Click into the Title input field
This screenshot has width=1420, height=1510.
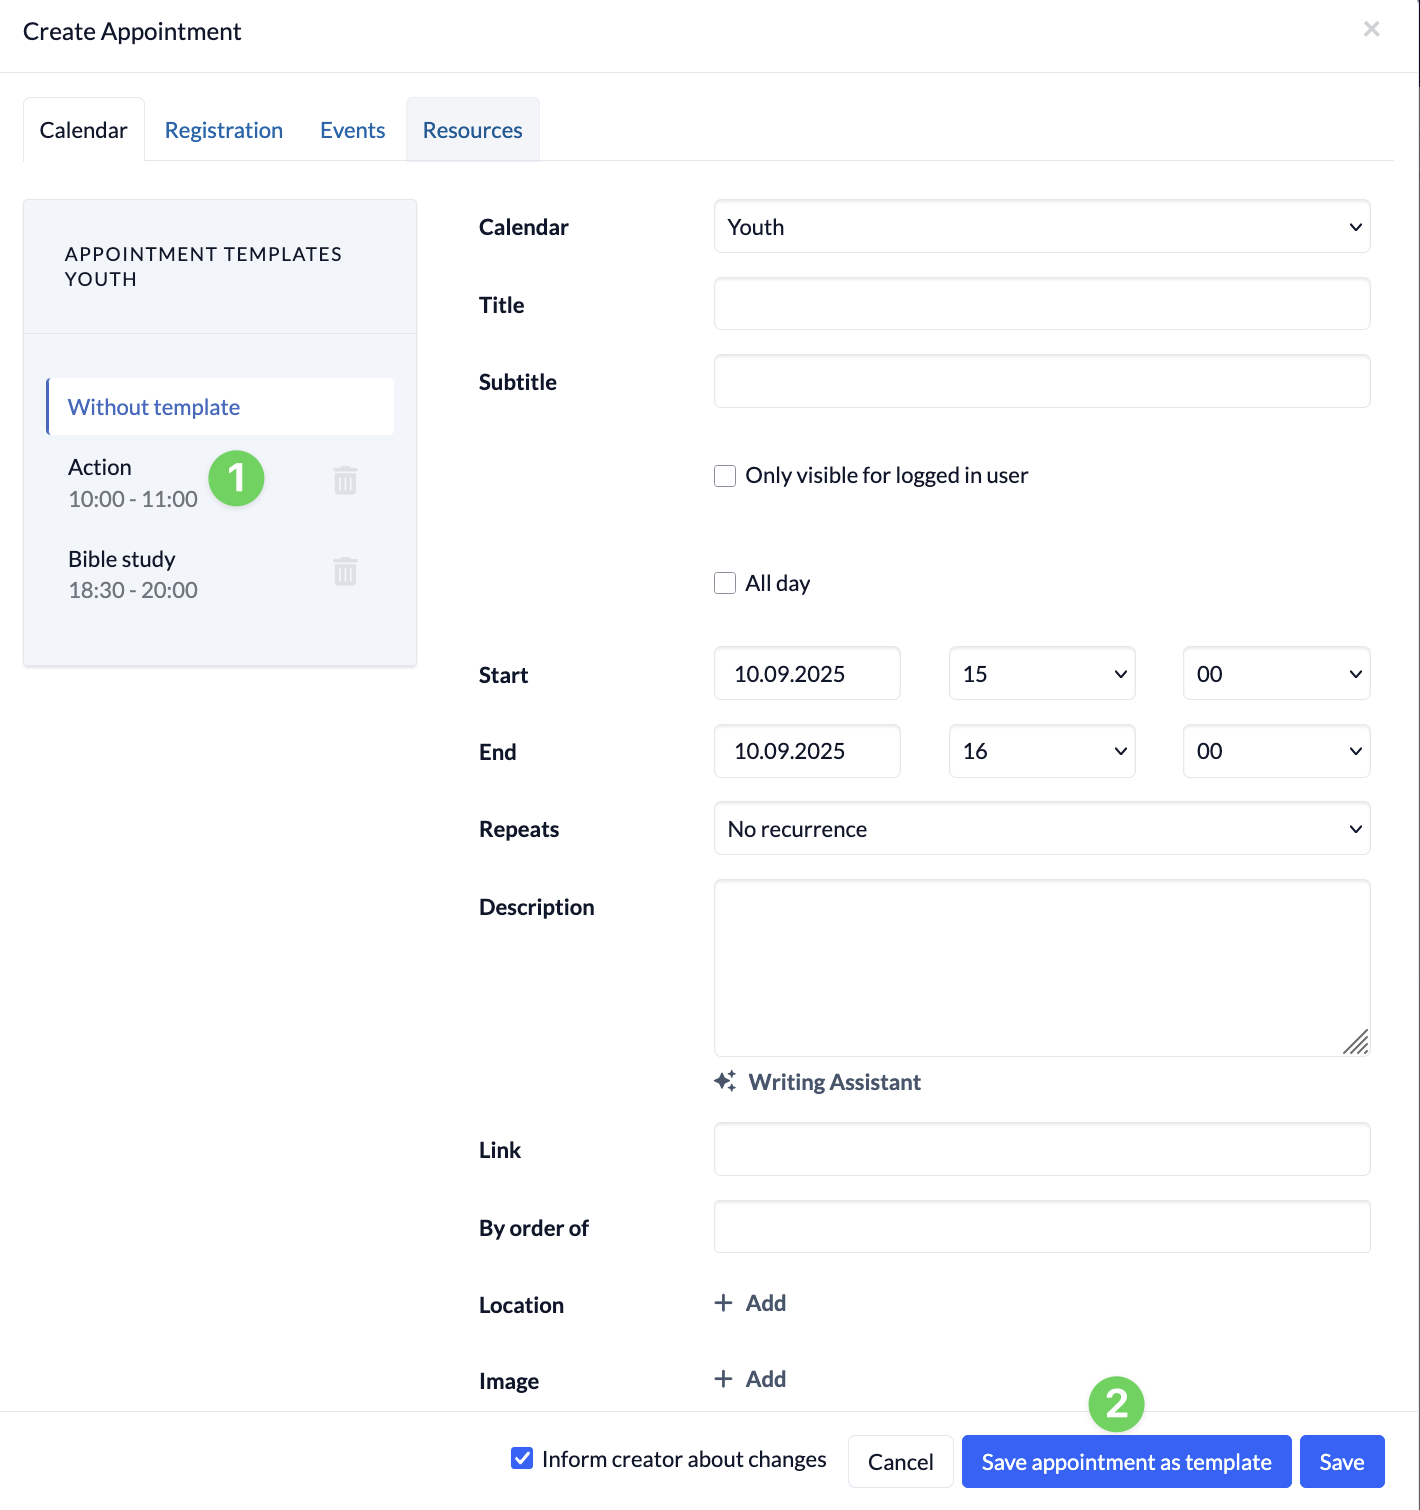1042,304
